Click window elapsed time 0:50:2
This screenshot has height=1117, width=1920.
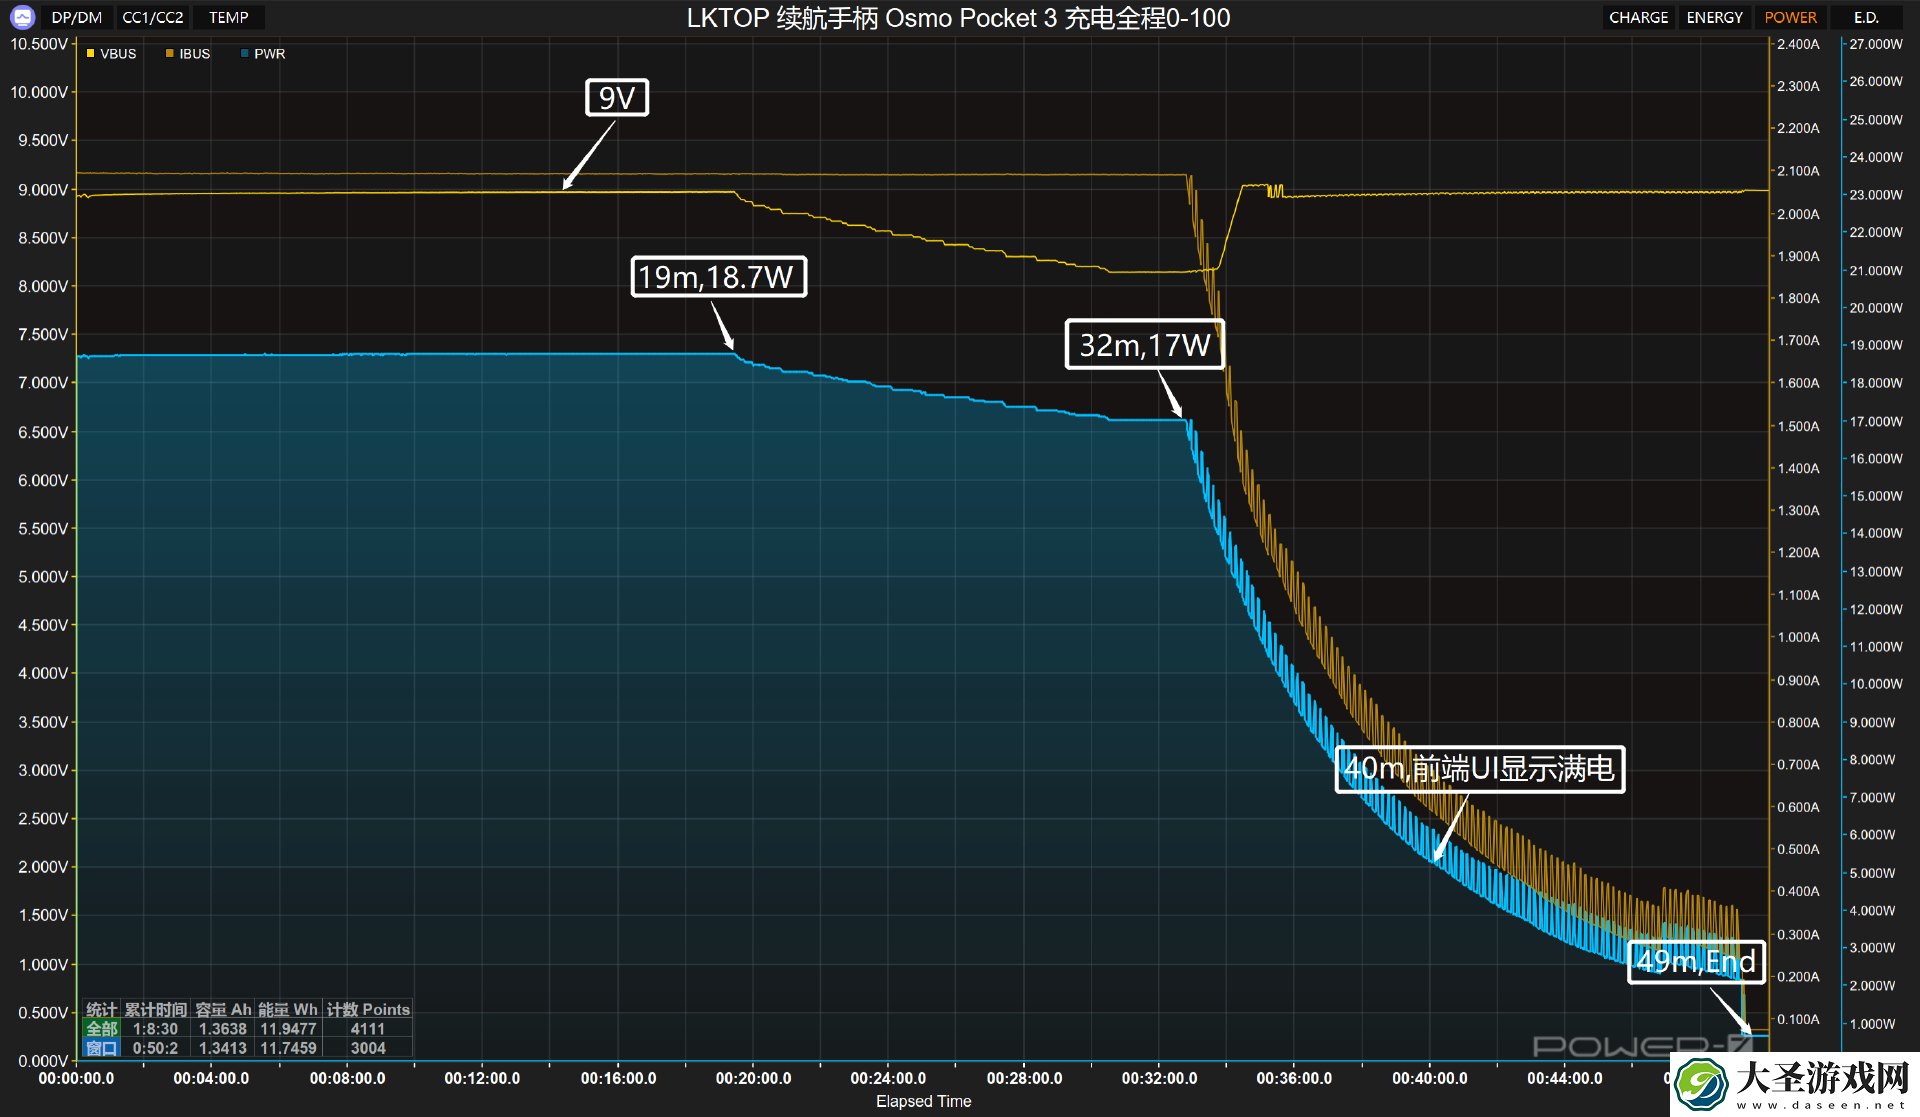(155, 1048)
